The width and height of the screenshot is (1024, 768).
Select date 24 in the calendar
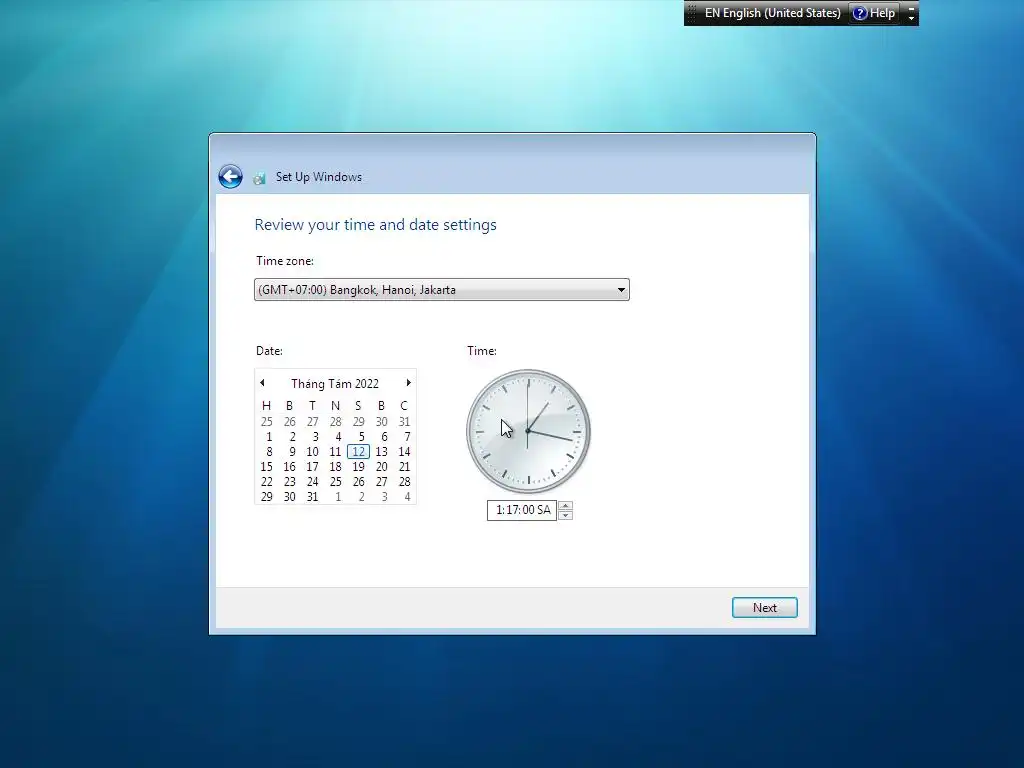click(x=313, y=482)
